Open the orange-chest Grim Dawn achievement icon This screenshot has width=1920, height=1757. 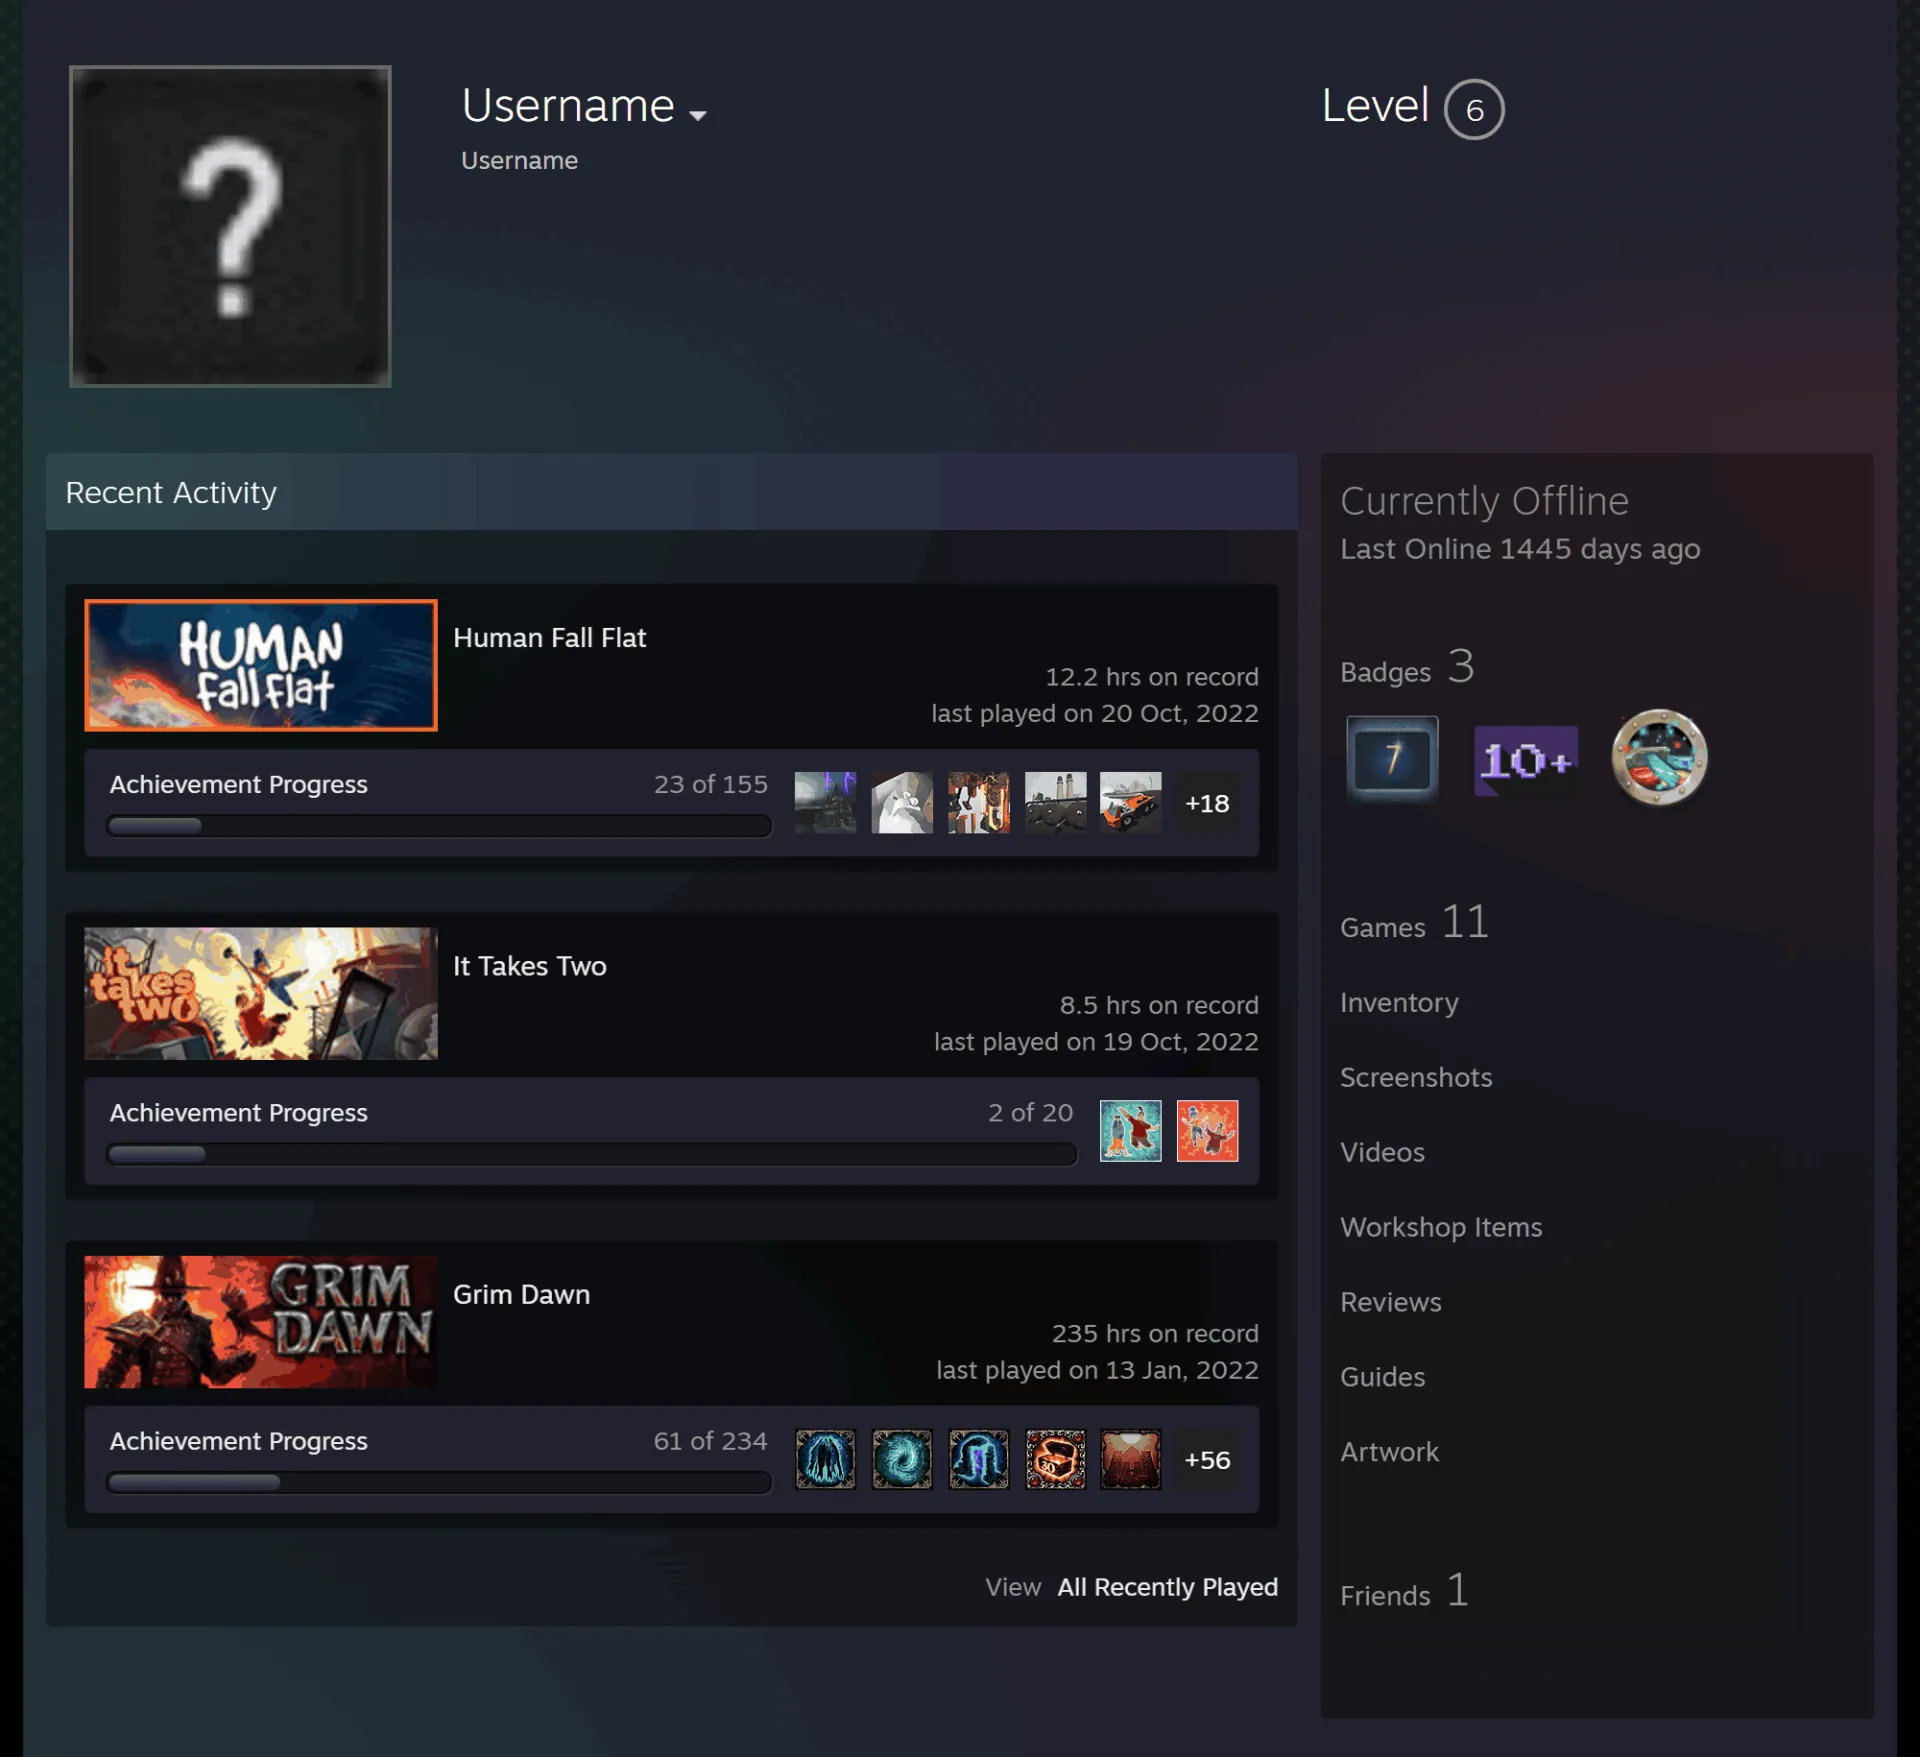click(x=1055, y=1460)
